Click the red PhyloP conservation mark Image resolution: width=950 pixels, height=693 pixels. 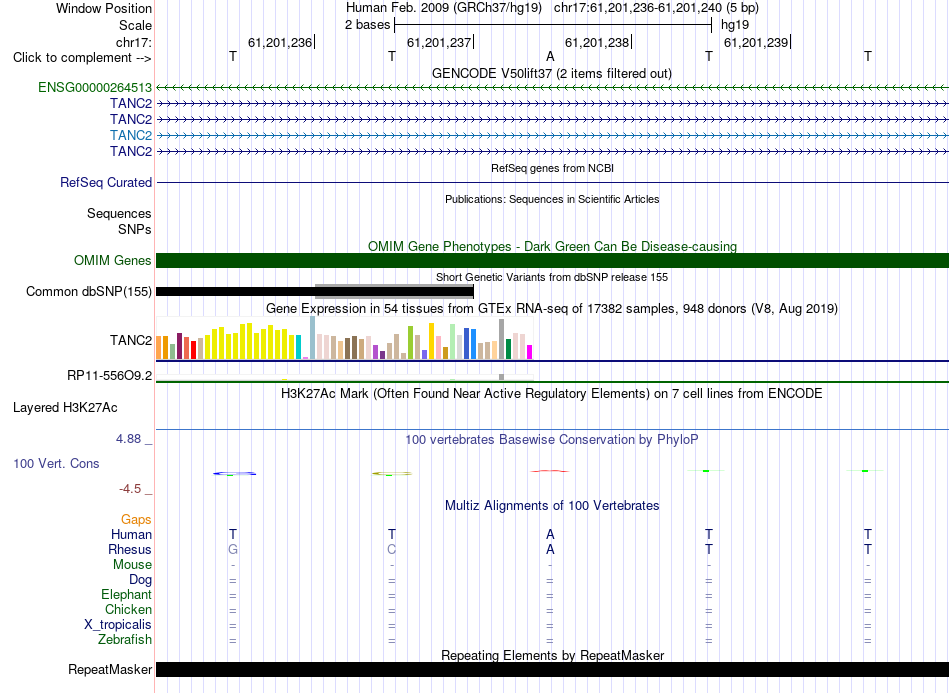(550, 471)
